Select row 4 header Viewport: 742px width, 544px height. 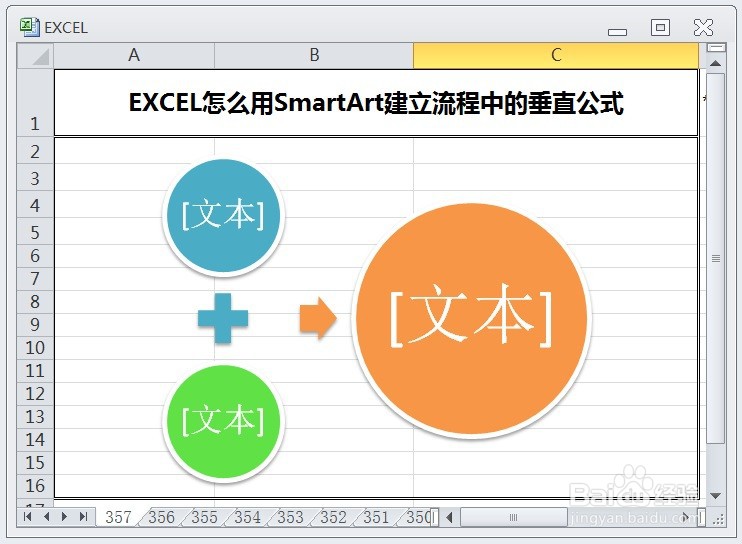tap(35, 205)
